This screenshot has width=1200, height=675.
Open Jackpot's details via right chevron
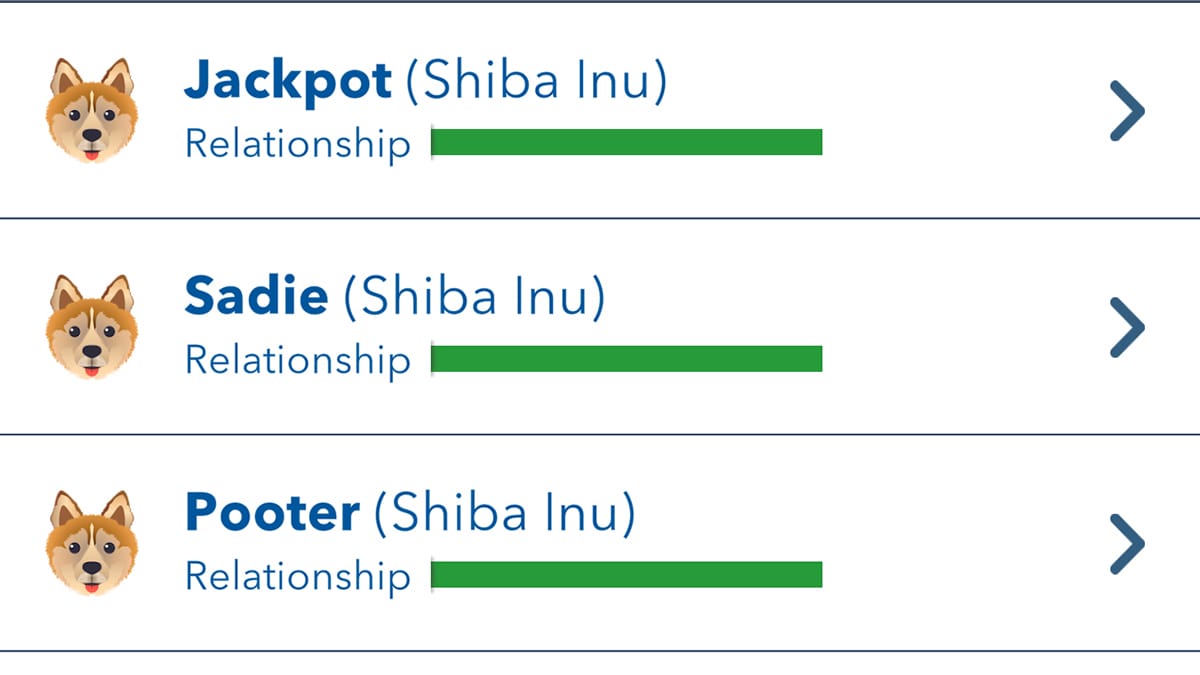1127,111
